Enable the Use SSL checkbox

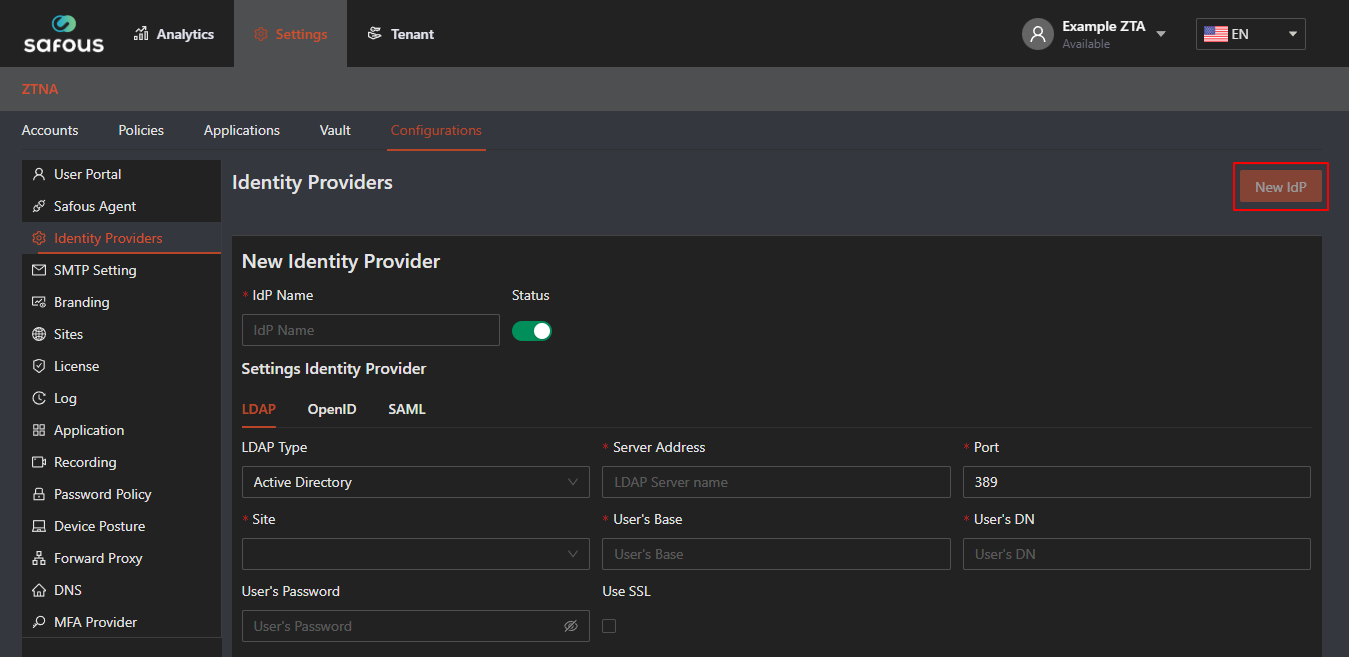coord(609,626)
